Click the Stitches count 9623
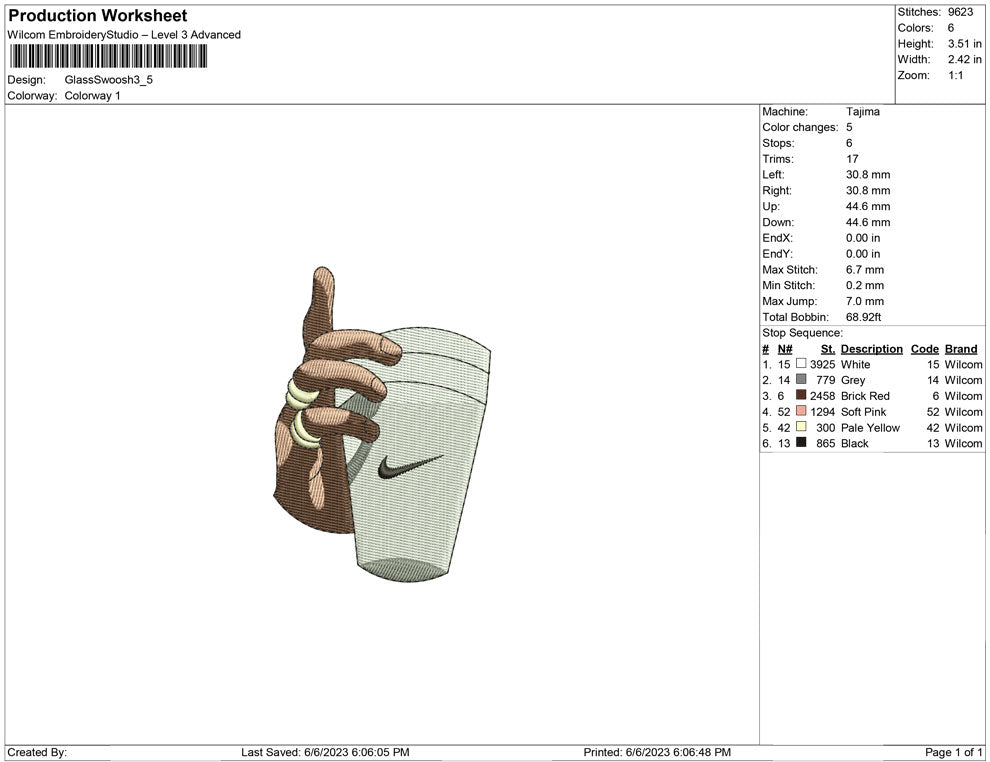This screenshot has width=990, height=762. [960, 12]
